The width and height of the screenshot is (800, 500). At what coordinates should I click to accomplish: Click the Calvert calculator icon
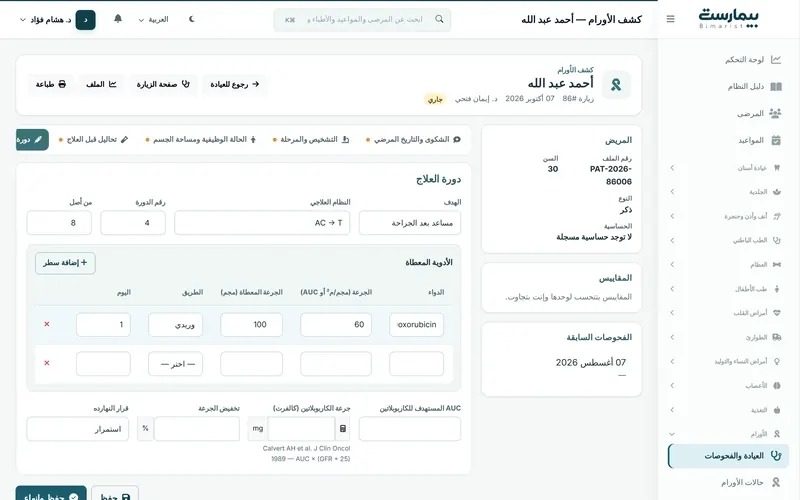[343, 429]
